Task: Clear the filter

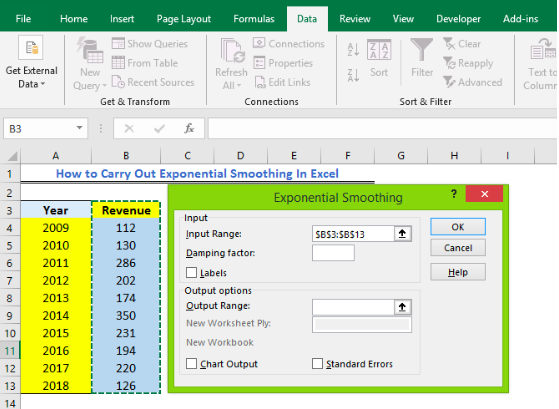Action: click(x=462, y=44)
